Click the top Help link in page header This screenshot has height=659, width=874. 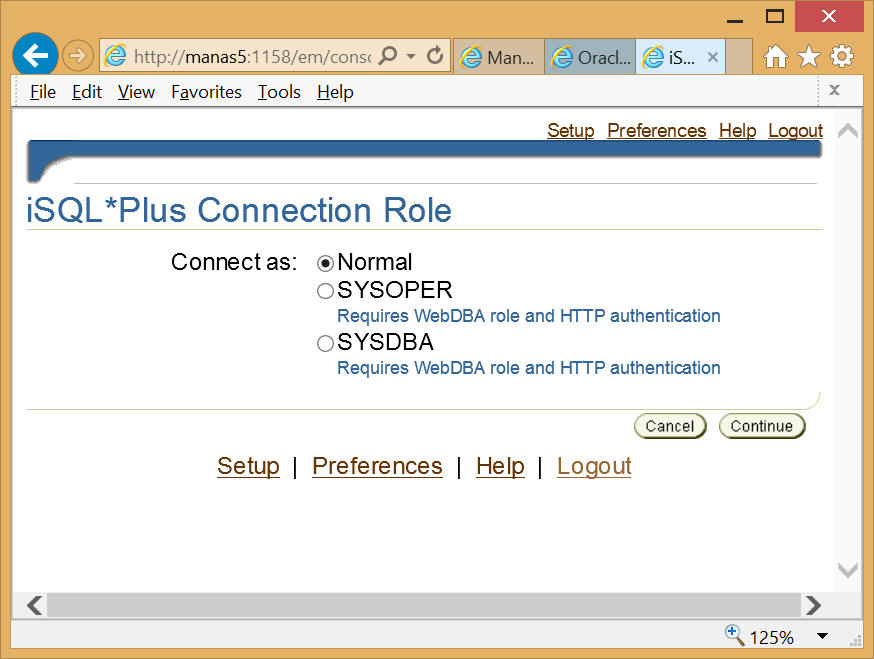737,130
